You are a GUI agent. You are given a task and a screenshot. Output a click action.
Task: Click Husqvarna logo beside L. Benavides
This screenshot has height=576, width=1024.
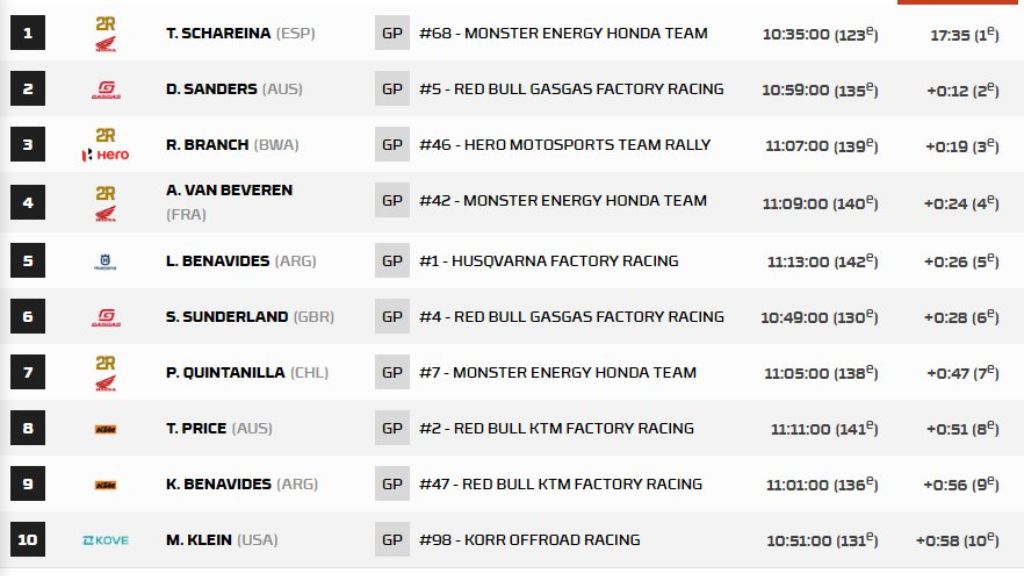(105, 262)
